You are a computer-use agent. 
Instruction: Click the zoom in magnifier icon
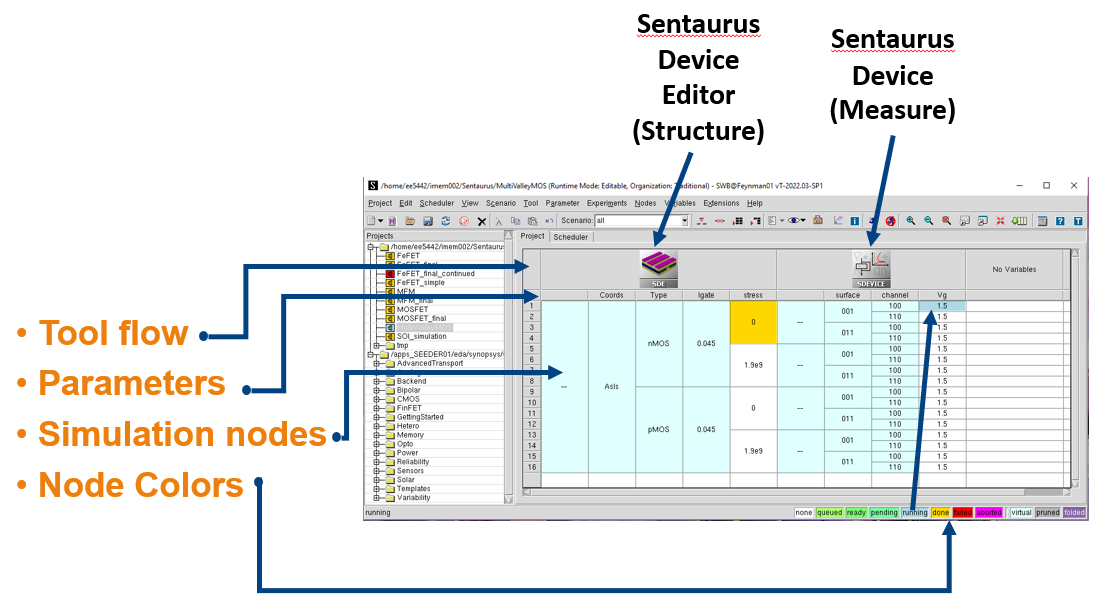[911, 220]
